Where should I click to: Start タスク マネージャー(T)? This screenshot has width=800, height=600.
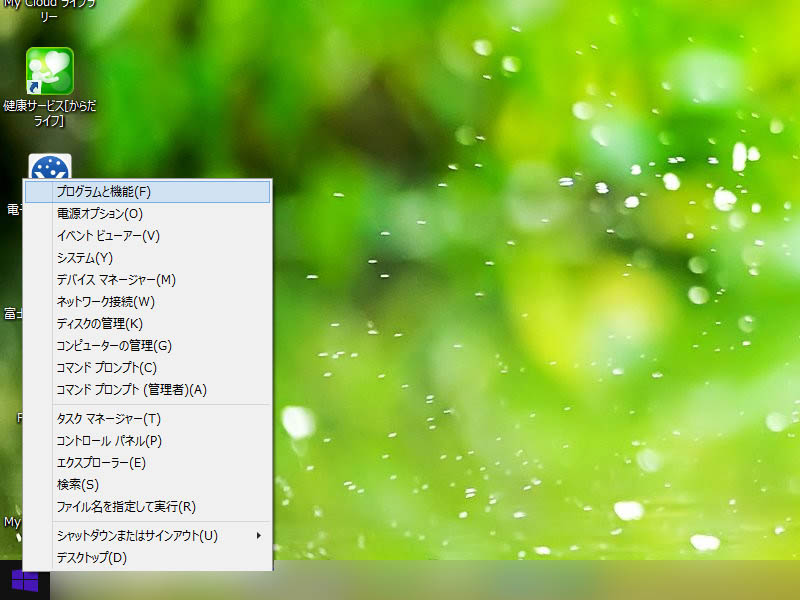108,418
